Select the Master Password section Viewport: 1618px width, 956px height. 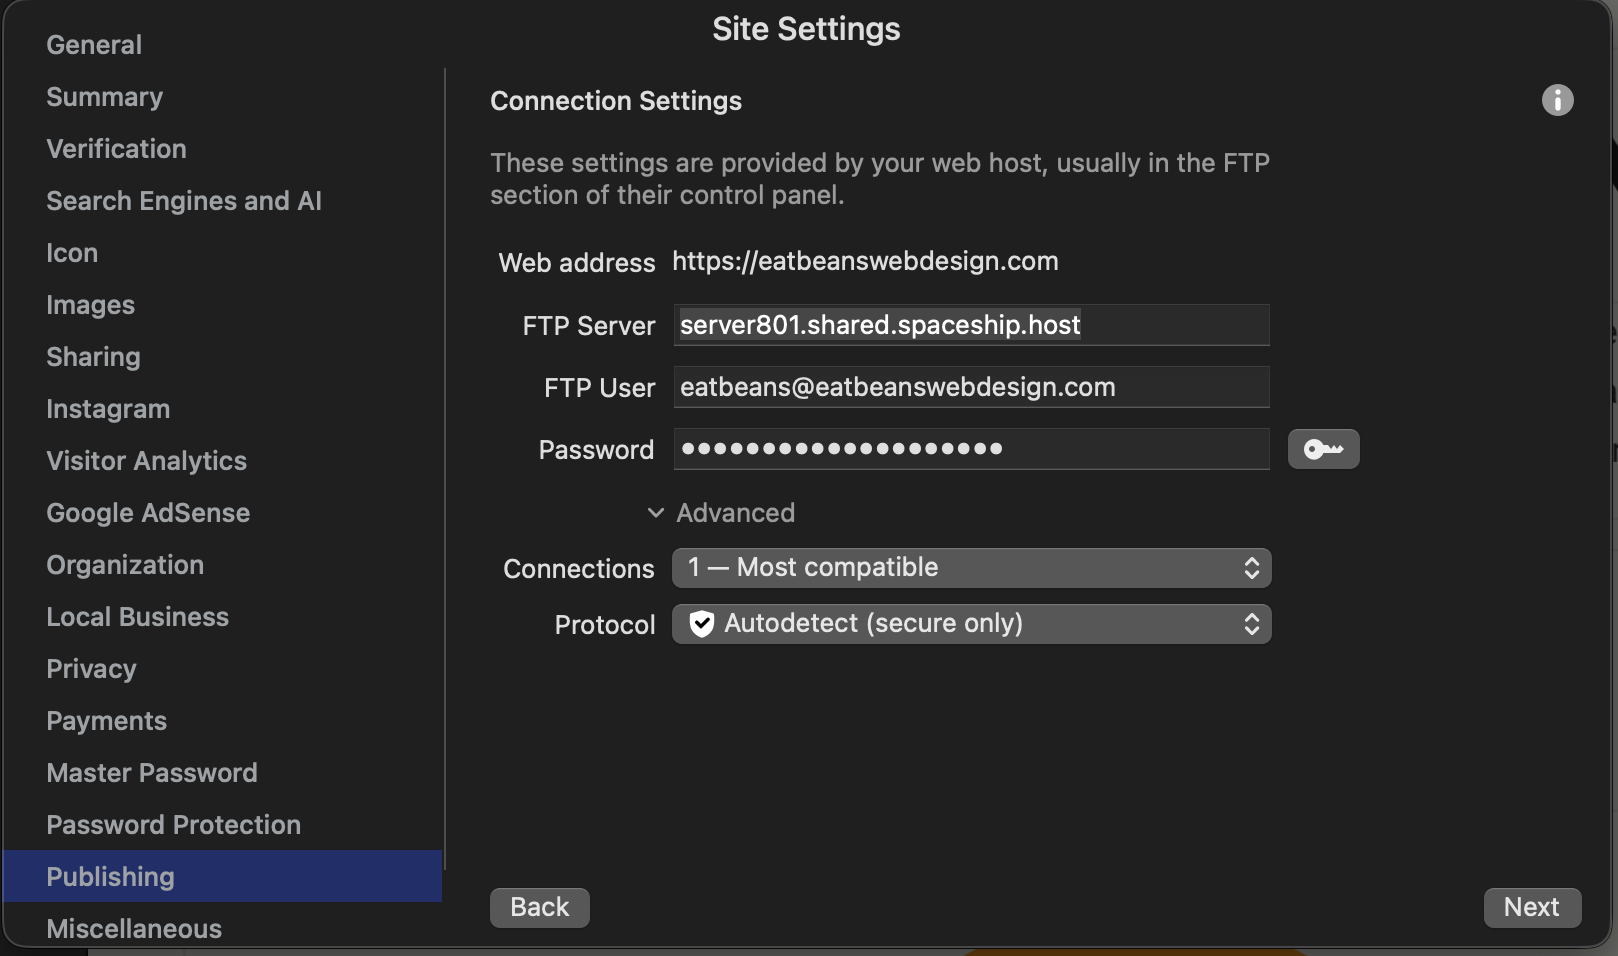pos(152,773)
